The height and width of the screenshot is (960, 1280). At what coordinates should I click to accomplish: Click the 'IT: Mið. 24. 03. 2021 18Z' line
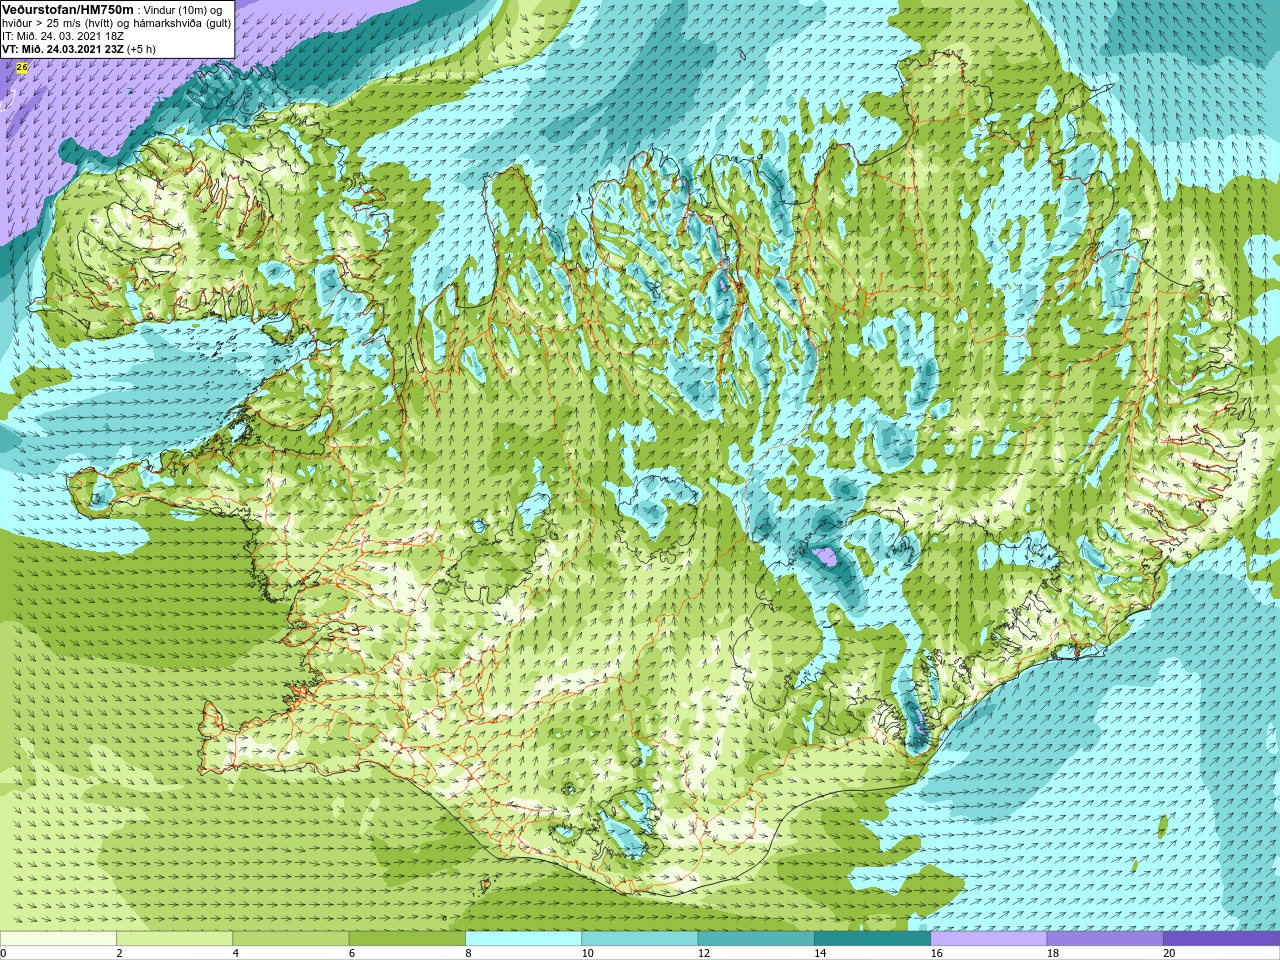63,36
